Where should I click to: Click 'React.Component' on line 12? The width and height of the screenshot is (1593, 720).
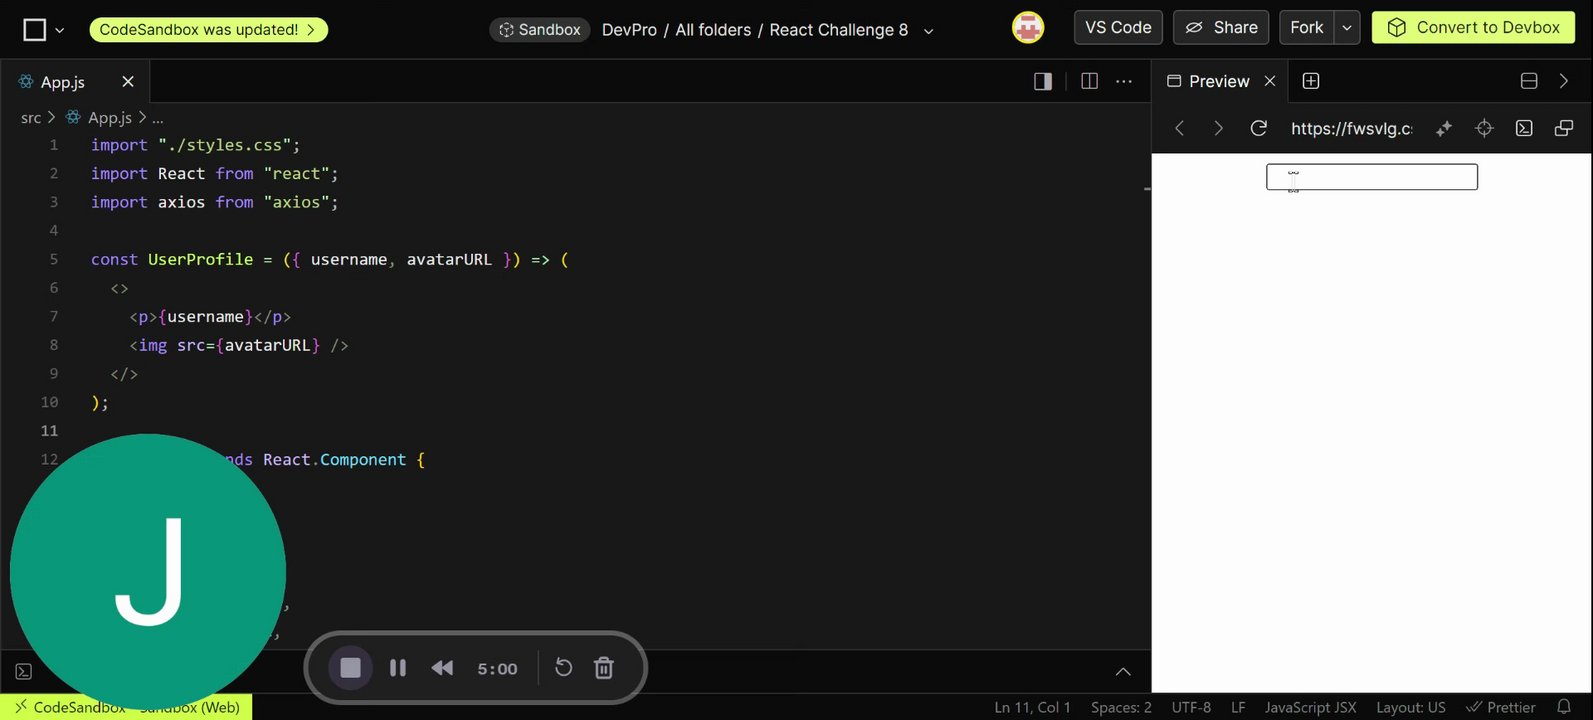coord(334,460)
